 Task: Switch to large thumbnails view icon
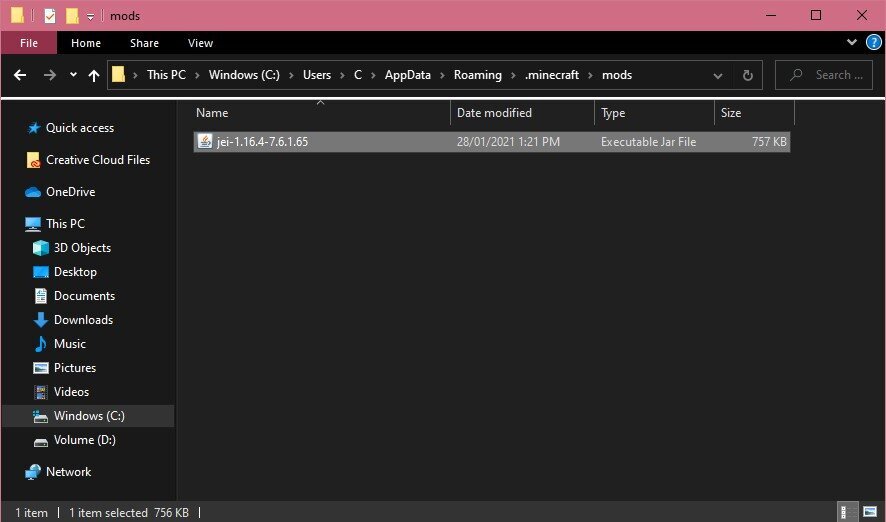coord(870,512)
